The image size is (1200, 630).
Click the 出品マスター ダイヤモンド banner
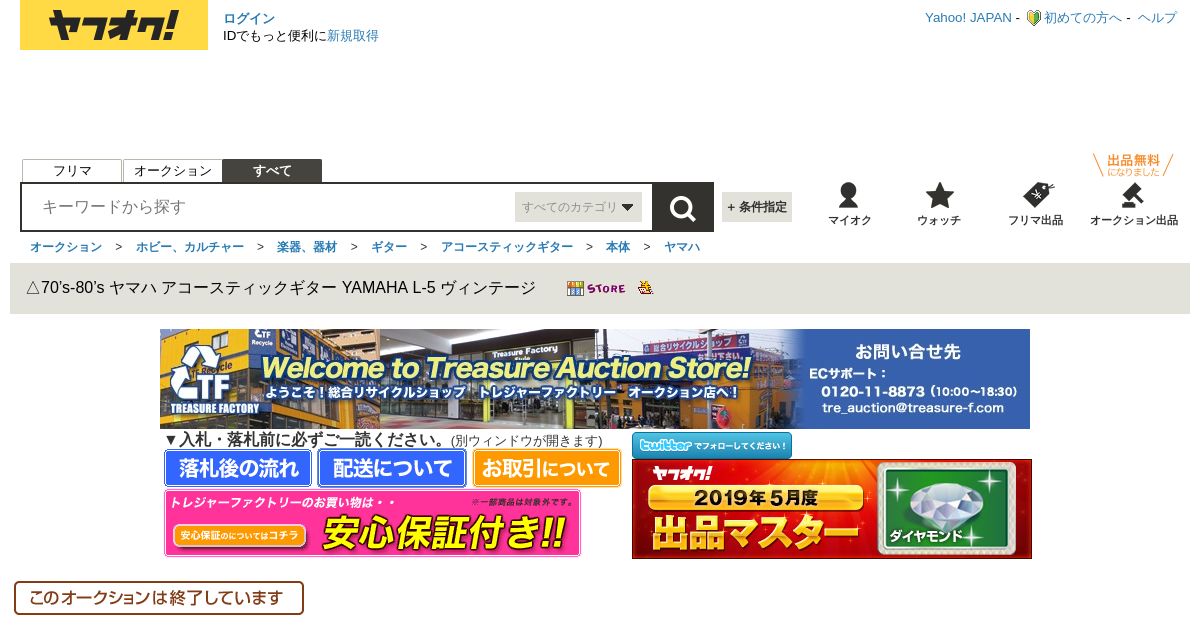(x=832, y=509)
